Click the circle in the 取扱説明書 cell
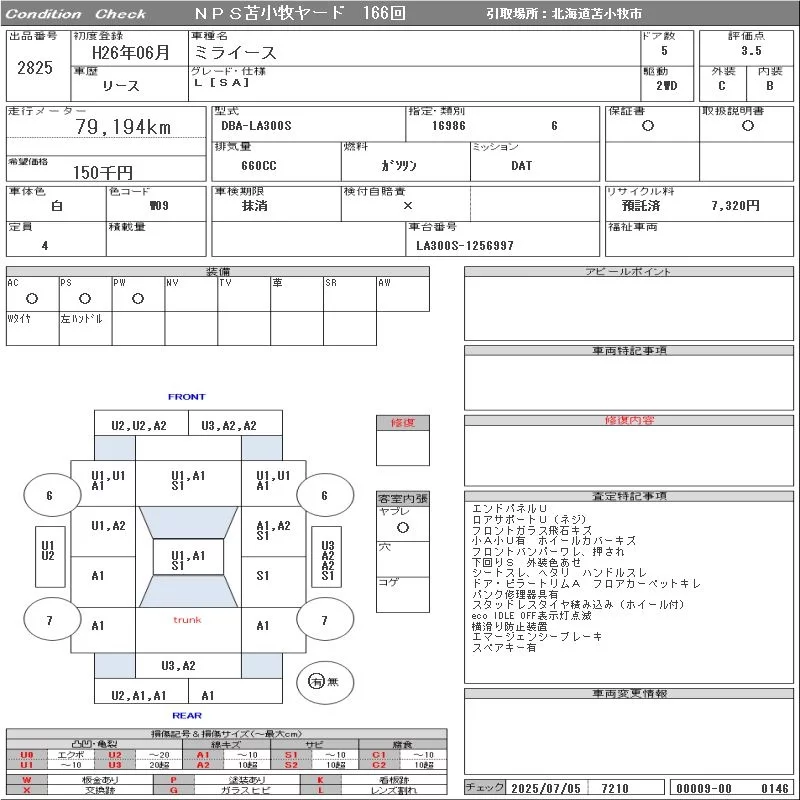This screenshot has width=800, height=800. point(747,126)
